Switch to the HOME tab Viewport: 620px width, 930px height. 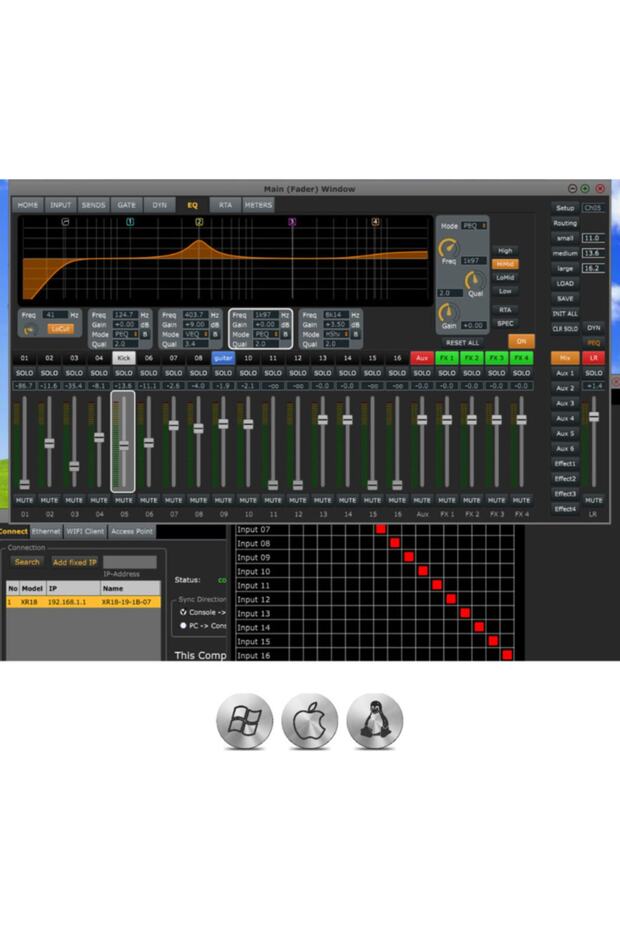[27, 205]
